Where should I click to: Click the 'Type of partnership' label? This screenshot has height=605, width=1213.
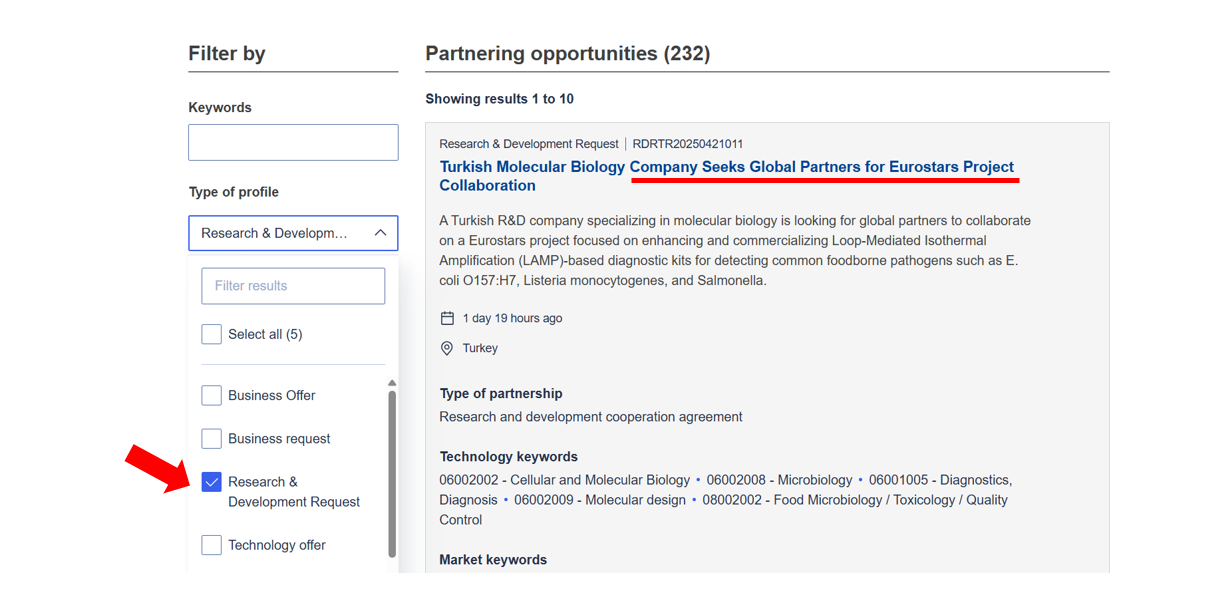click(501, 394)
